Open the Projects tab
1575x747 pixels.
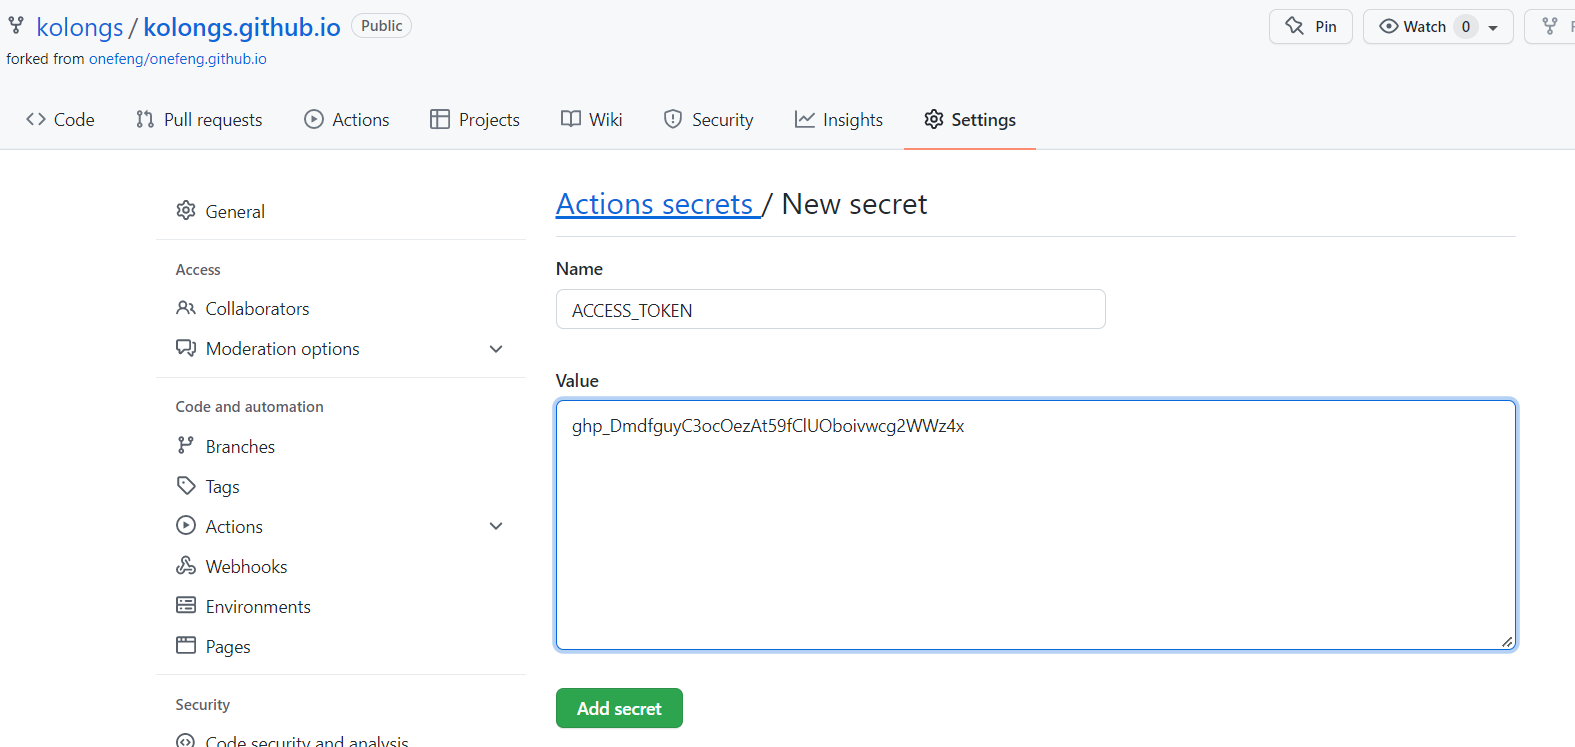[x=475, y=120]
